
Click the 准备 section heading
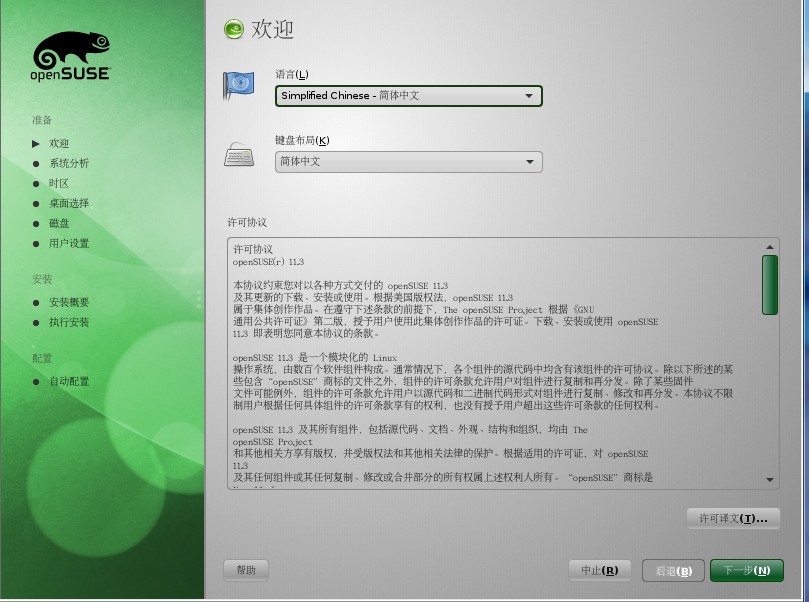pyautogui.click(x=42, y=120)
